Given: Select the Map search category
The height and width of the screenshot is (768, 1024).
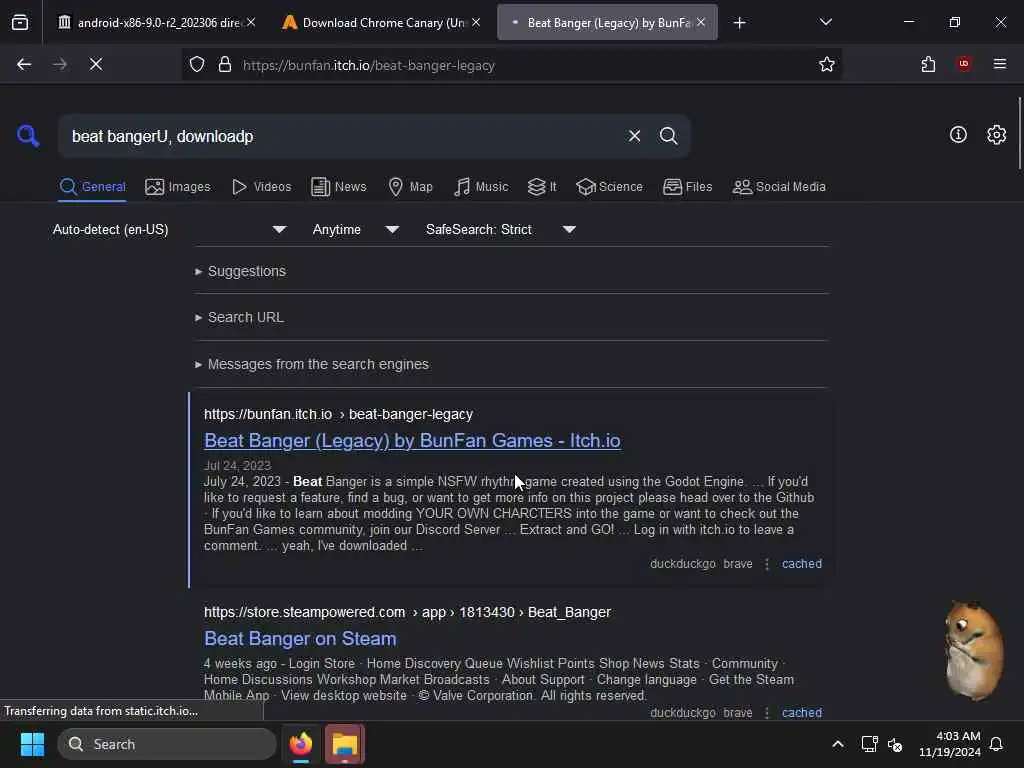Looking at the screenshot, I should point(410,187).
